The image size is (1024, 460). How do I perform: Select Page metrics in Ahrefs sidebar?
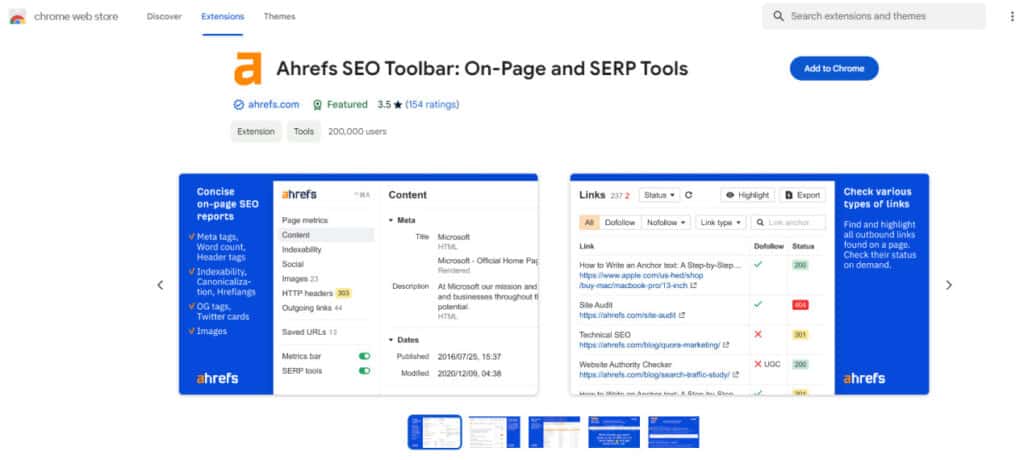[x=305, y=220]
